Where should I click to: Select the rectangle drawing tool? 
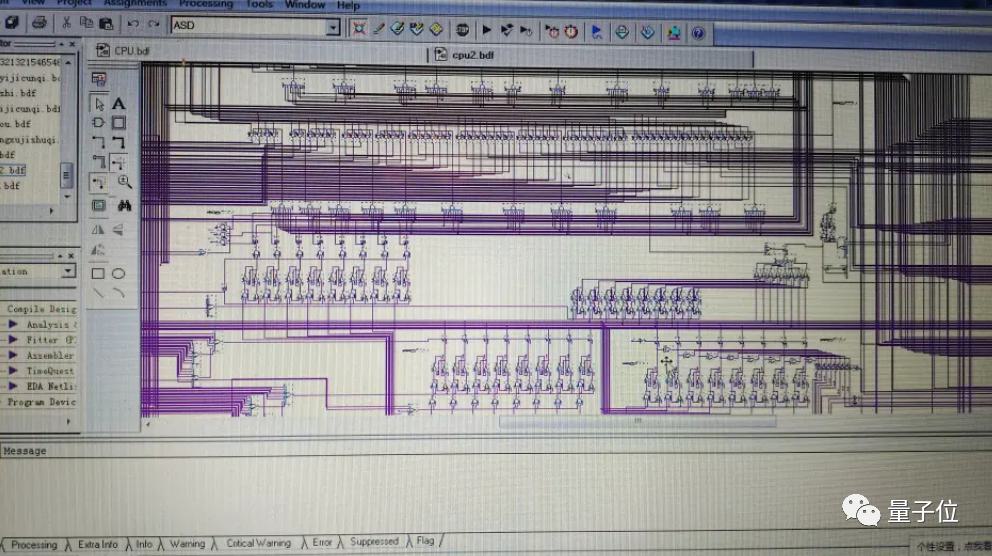(x=98, y=273)
